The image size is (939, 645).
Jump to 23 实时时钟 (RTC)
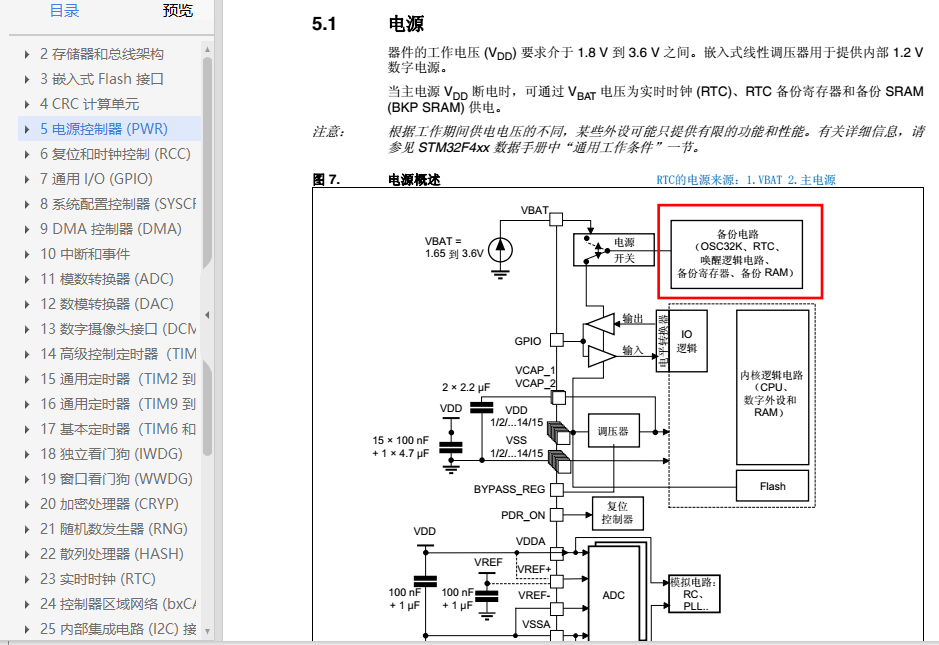tap(98, 579)
